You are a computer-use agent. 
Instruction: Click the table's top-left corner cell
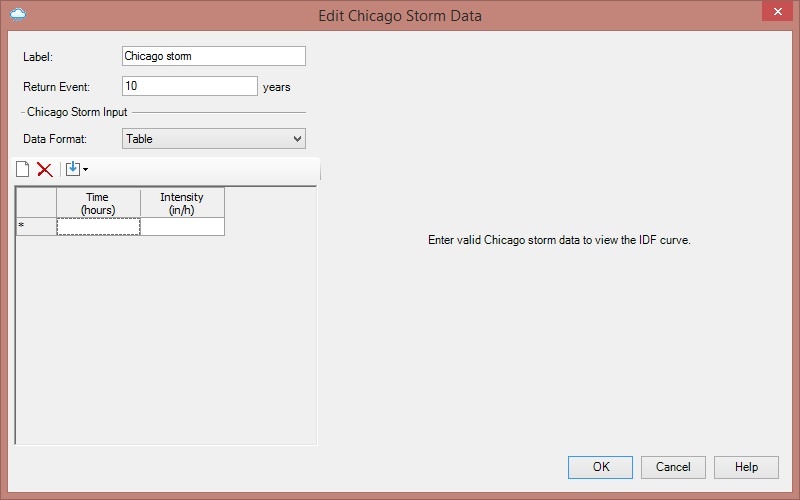pos(36,203)
